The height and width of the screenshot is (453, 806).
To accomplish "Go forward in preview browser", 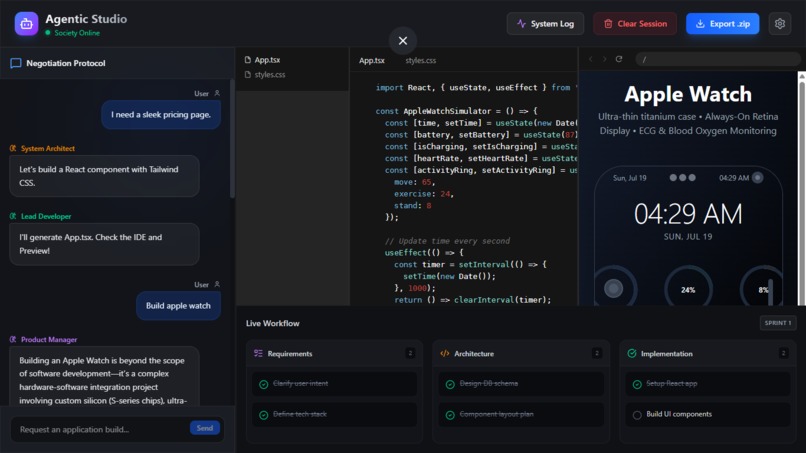I will (x=604, y=59).
